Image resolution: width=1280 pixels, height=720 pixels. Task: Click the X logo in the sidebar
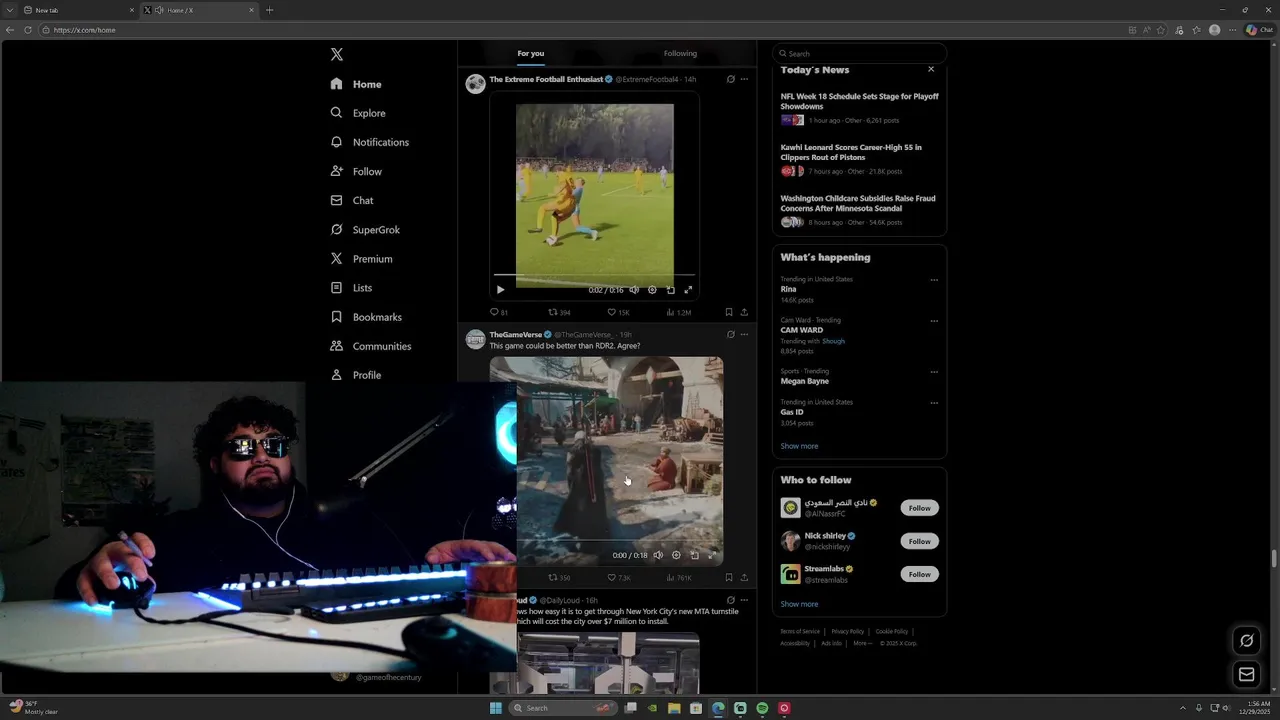(337, 54)
